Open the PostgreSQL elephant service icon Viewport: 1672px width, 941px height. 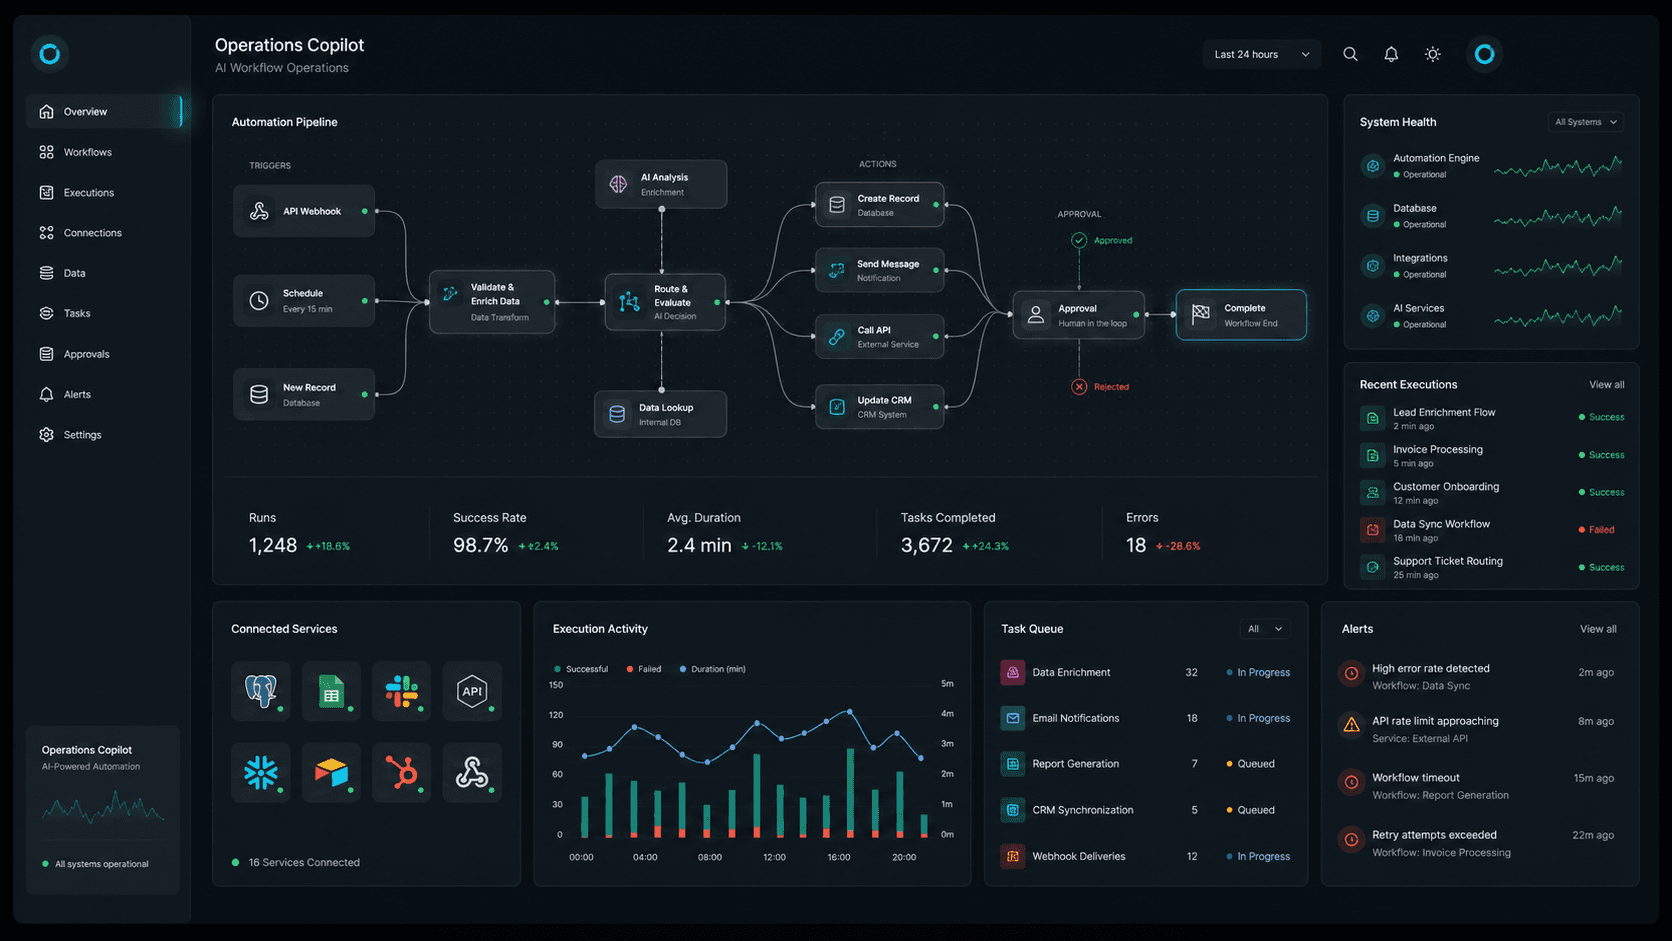261,691
